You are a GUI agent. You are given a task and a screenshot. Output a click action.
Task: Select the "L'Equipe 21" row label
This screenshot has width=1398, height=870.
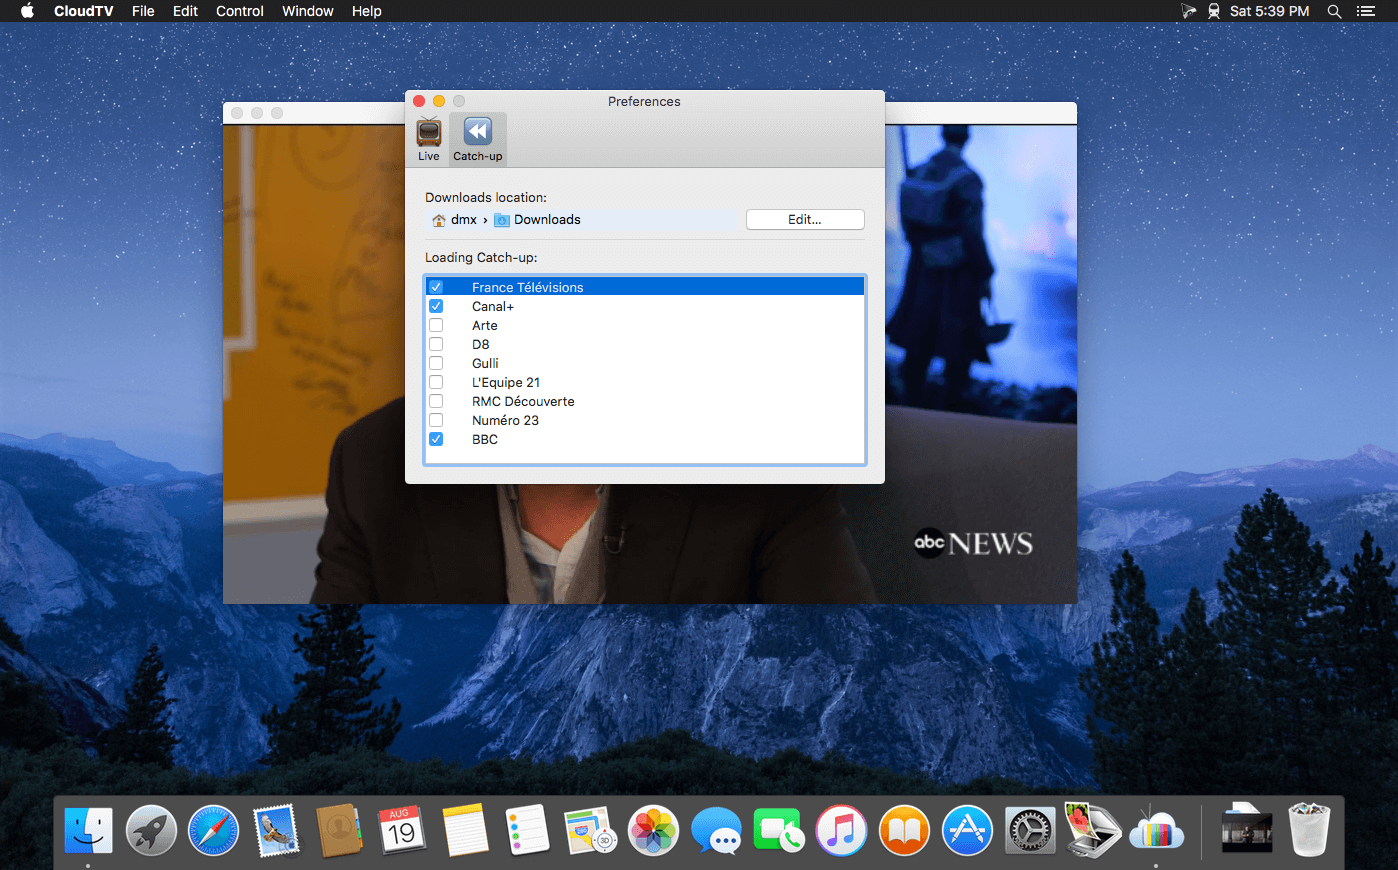point(506,382)
